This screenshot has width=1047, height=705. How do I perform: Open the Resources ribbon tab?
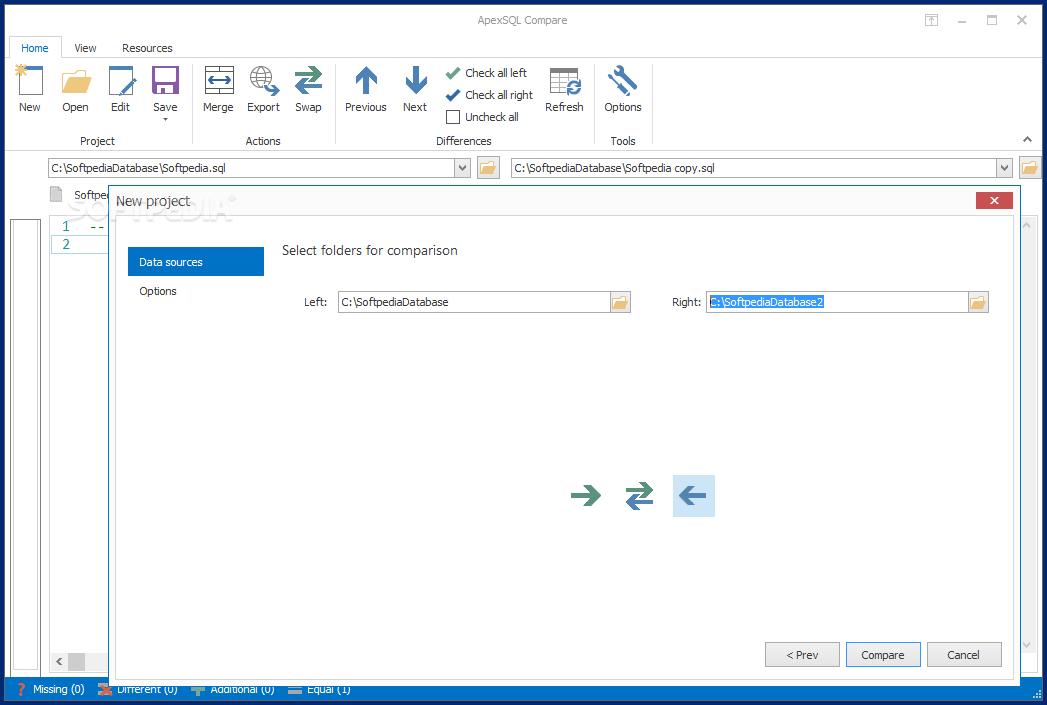pos(147,48)
